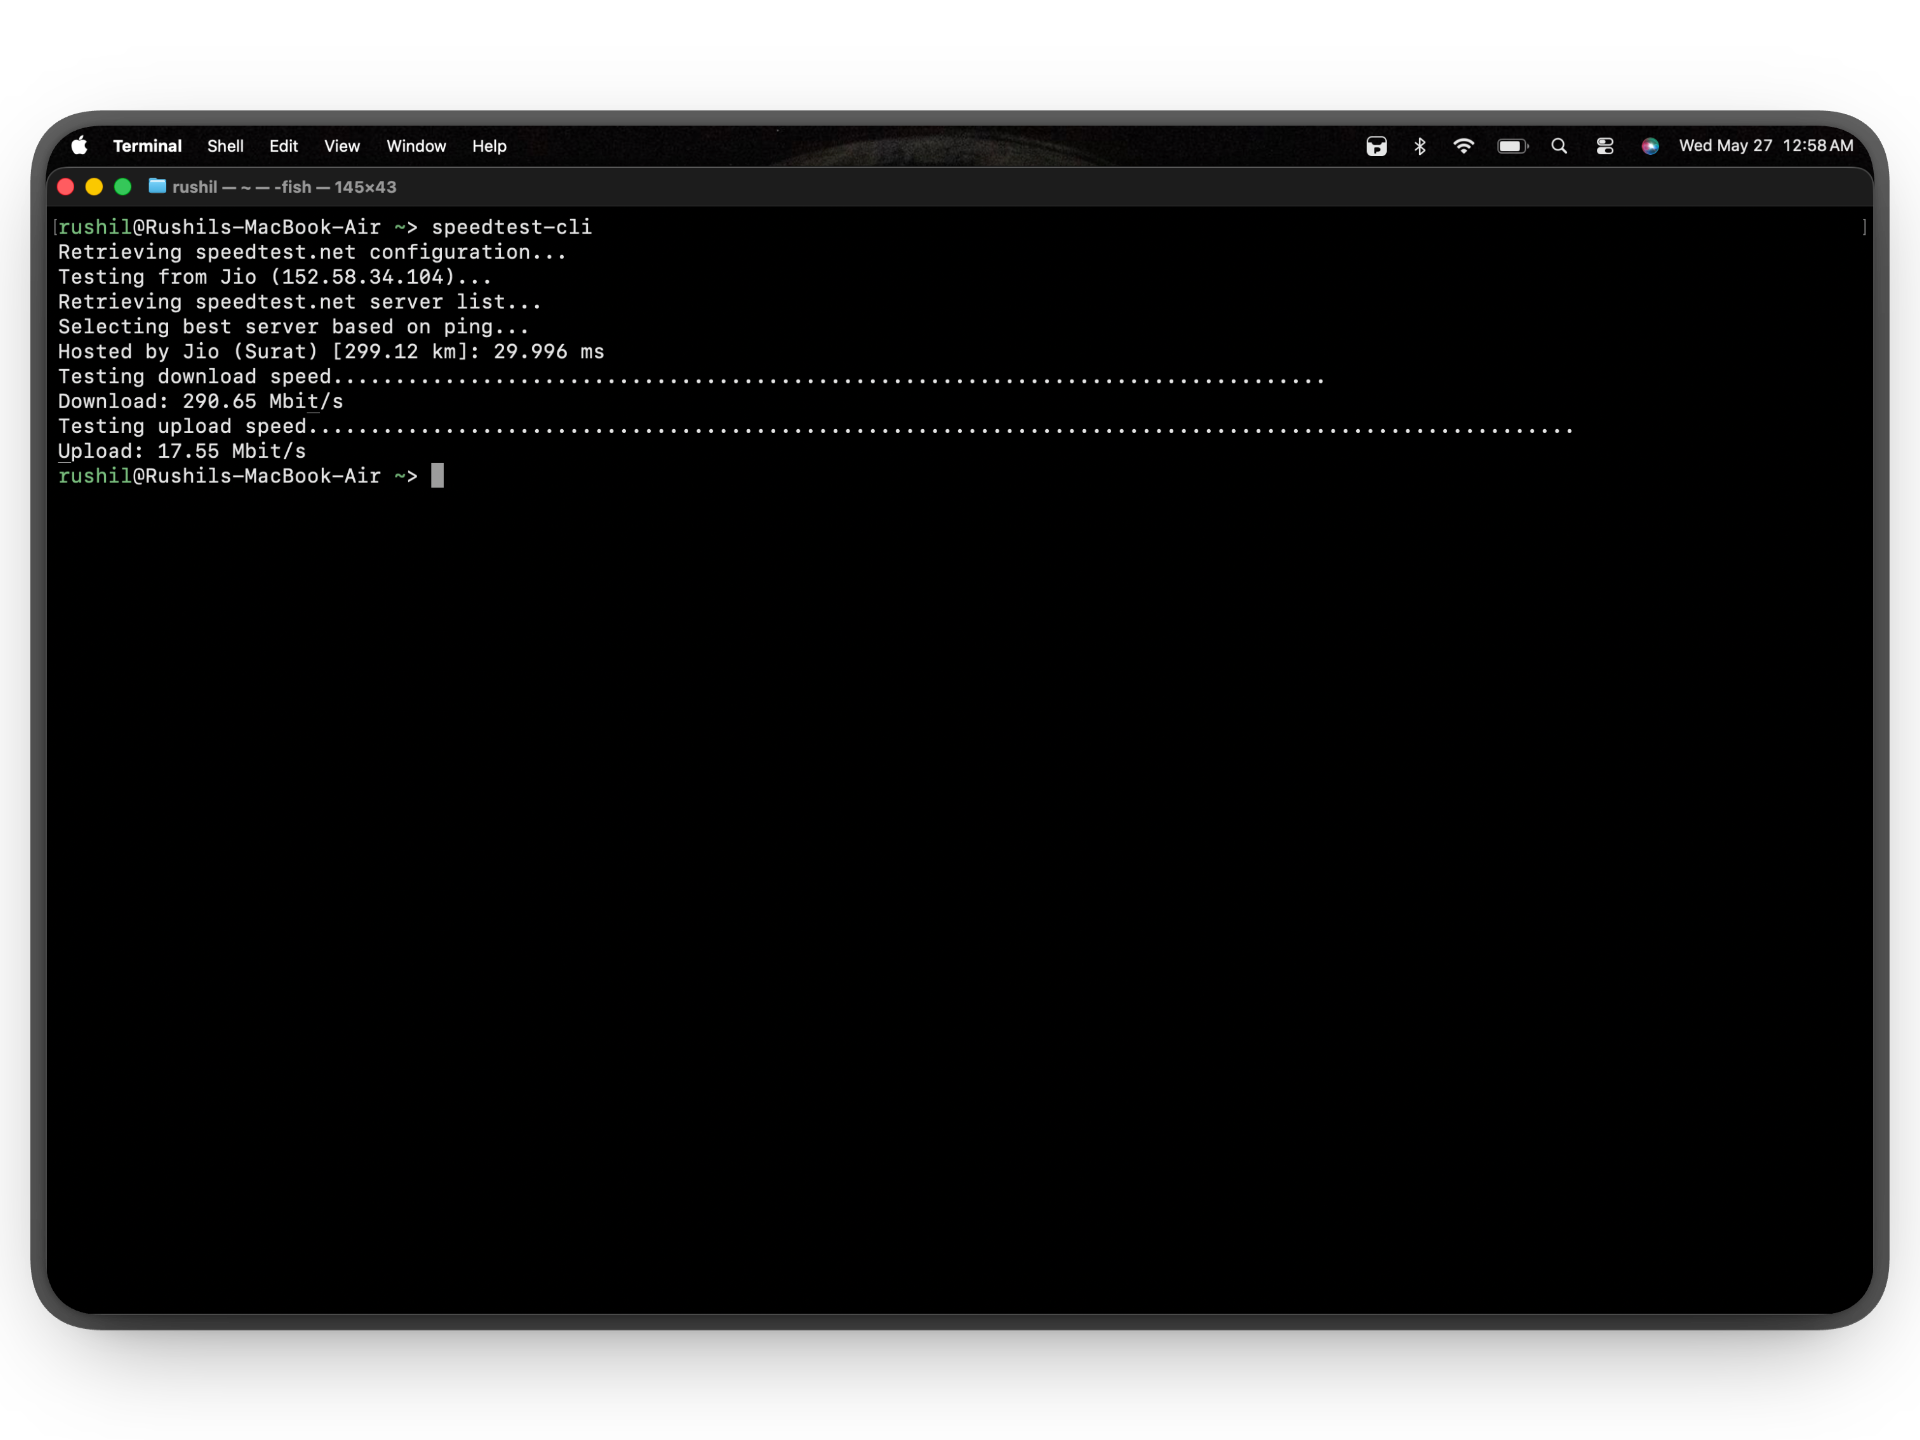Click the leftmost menu bar status icon
The width and height of the screenshot is (1920, 1440).
tap(1377, 146)
